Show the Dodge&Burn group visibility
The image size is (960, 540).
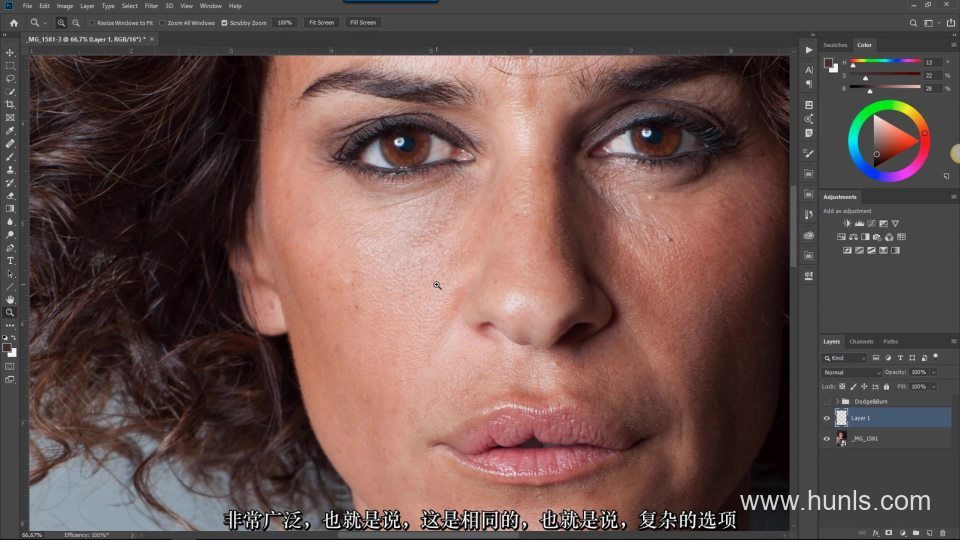(827, 401)
